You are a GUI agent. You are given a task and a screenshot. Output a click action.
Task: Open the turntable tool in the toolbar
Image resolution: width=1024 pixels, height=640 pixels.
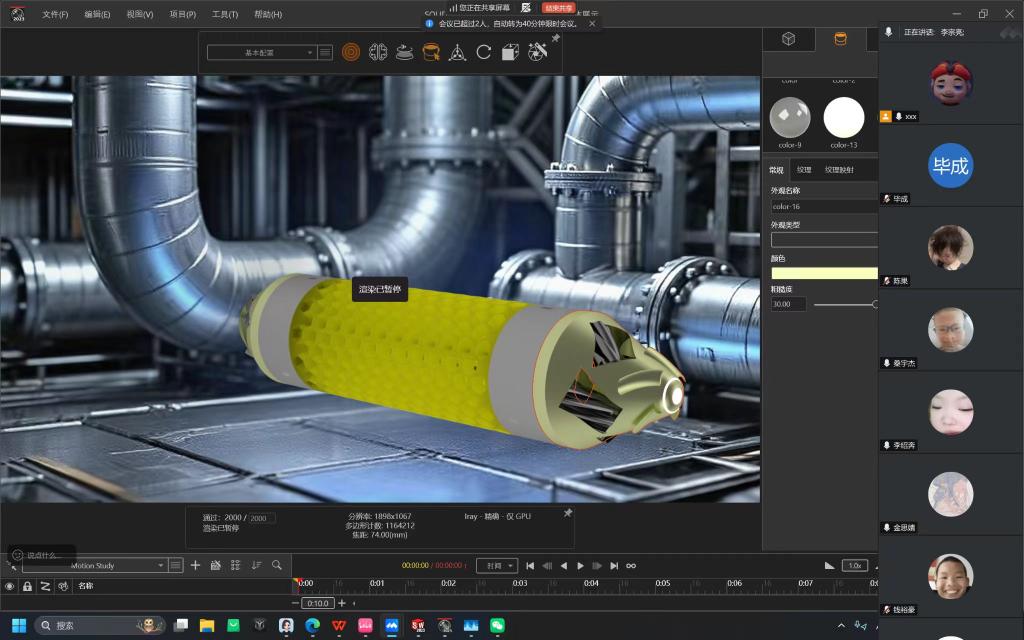[404, 52]
